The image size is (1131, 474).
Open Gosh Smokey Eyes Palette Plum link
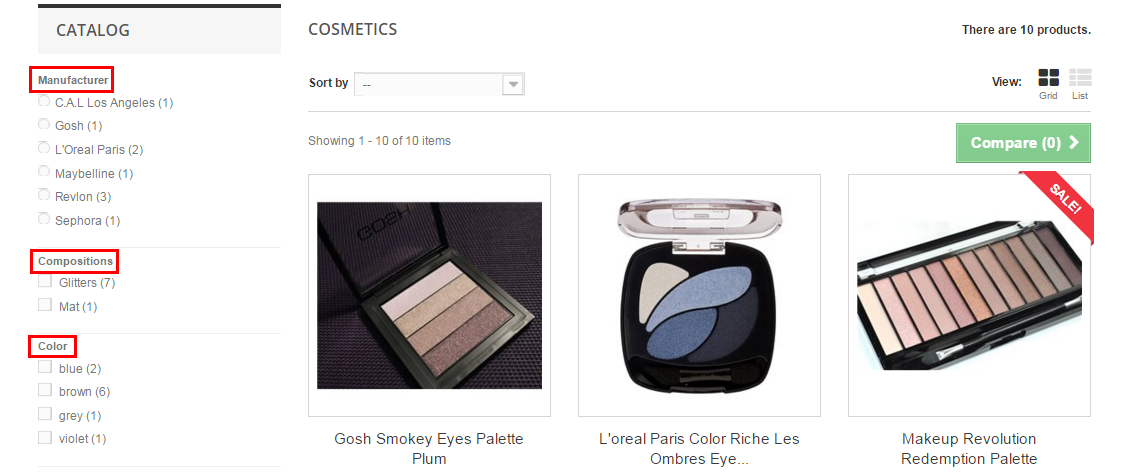tap(429, 449)
